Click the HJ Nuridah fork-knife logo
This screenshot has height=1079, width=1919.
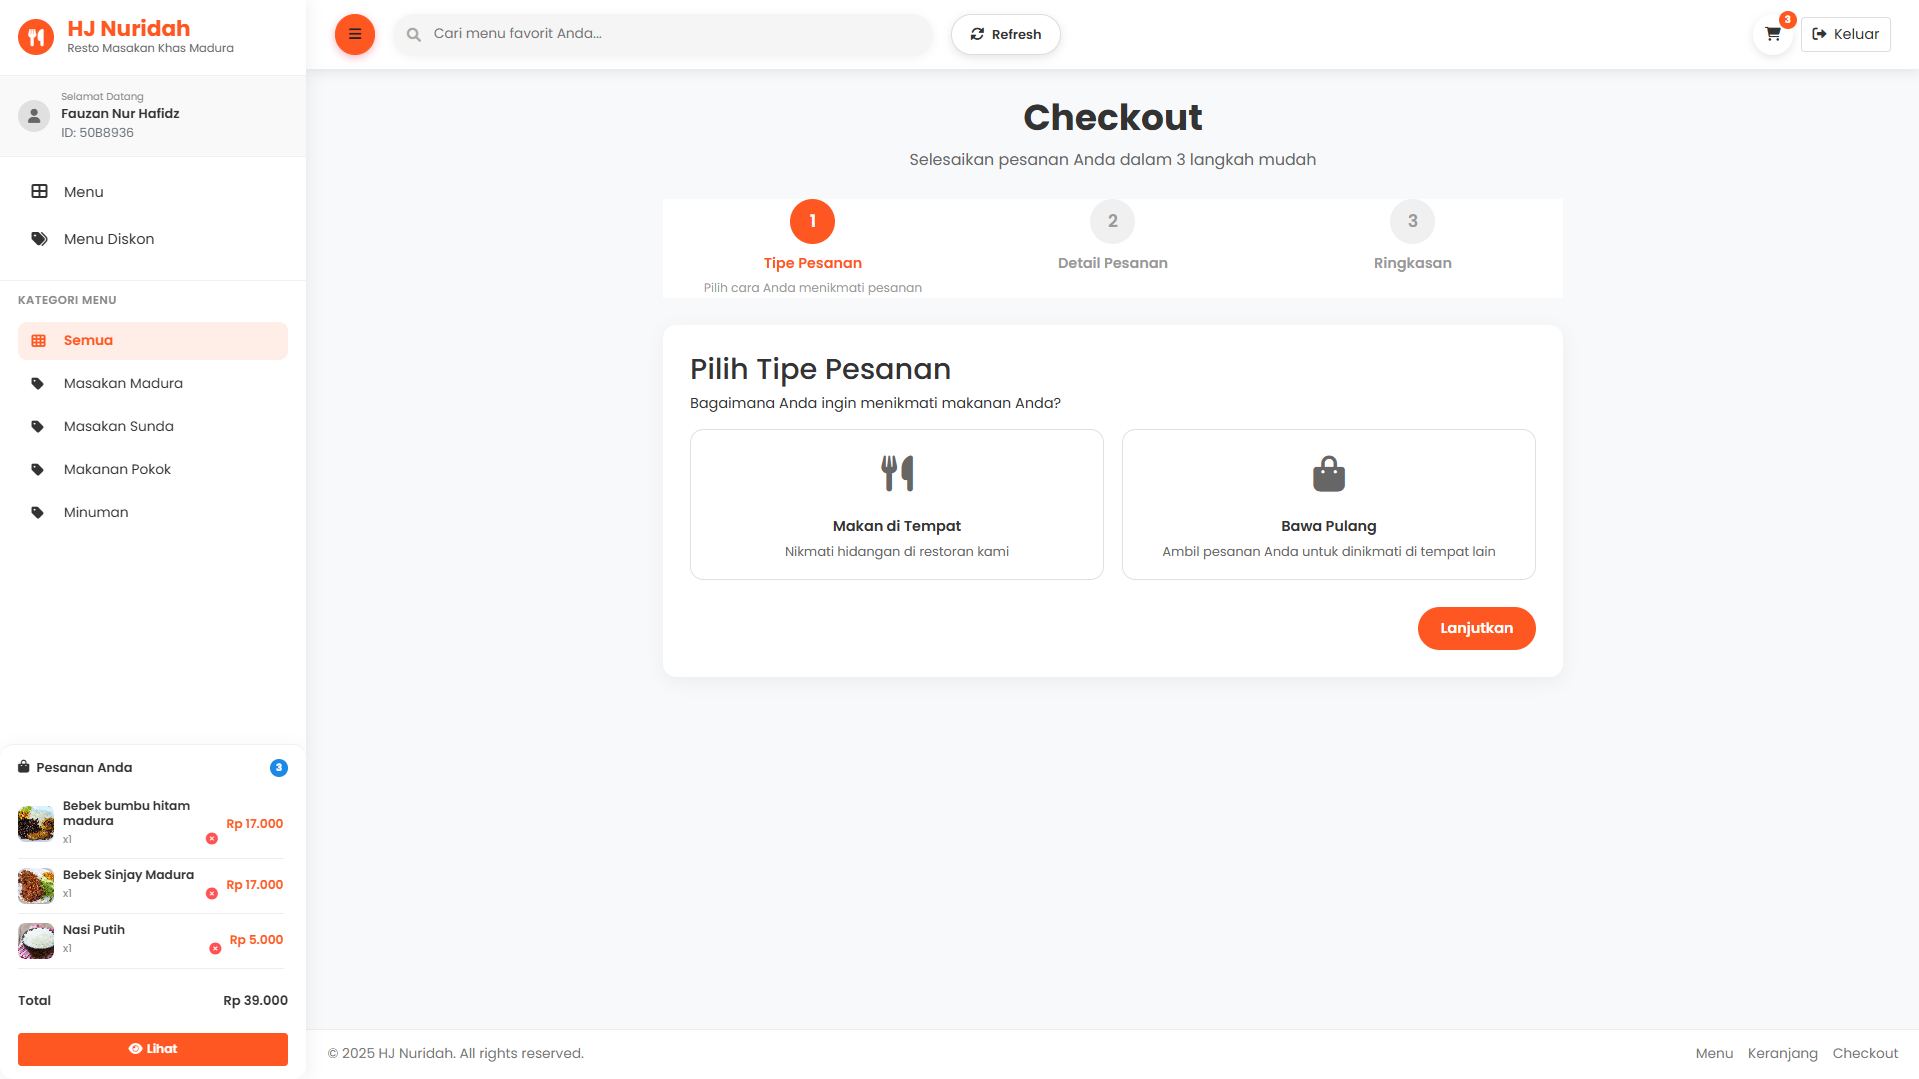(x=36, y=38)
